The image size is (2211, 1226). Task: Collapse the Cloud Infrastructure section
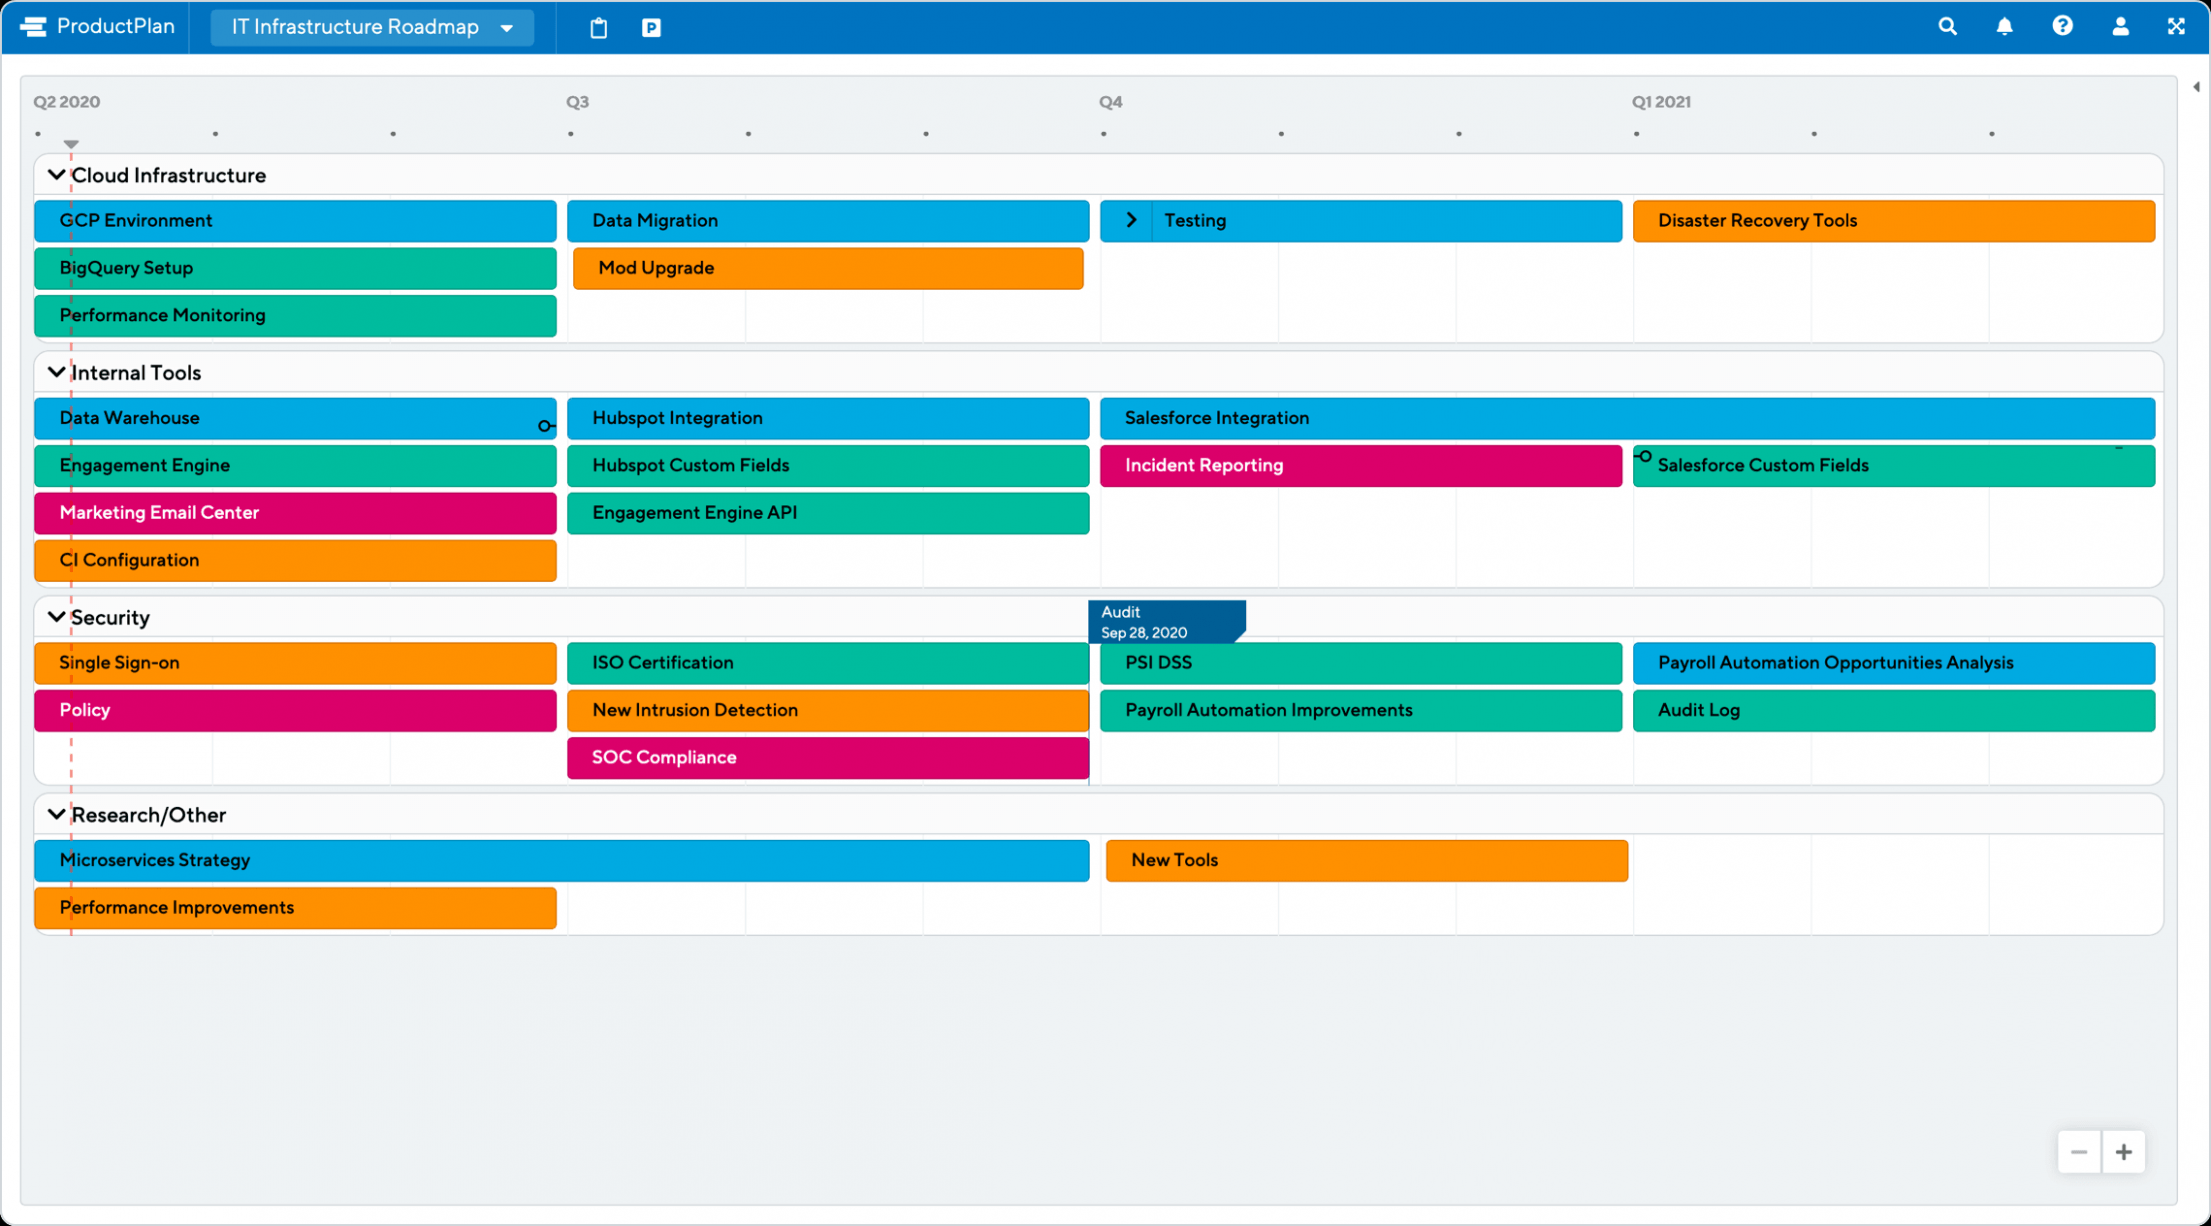click(56, 175)
